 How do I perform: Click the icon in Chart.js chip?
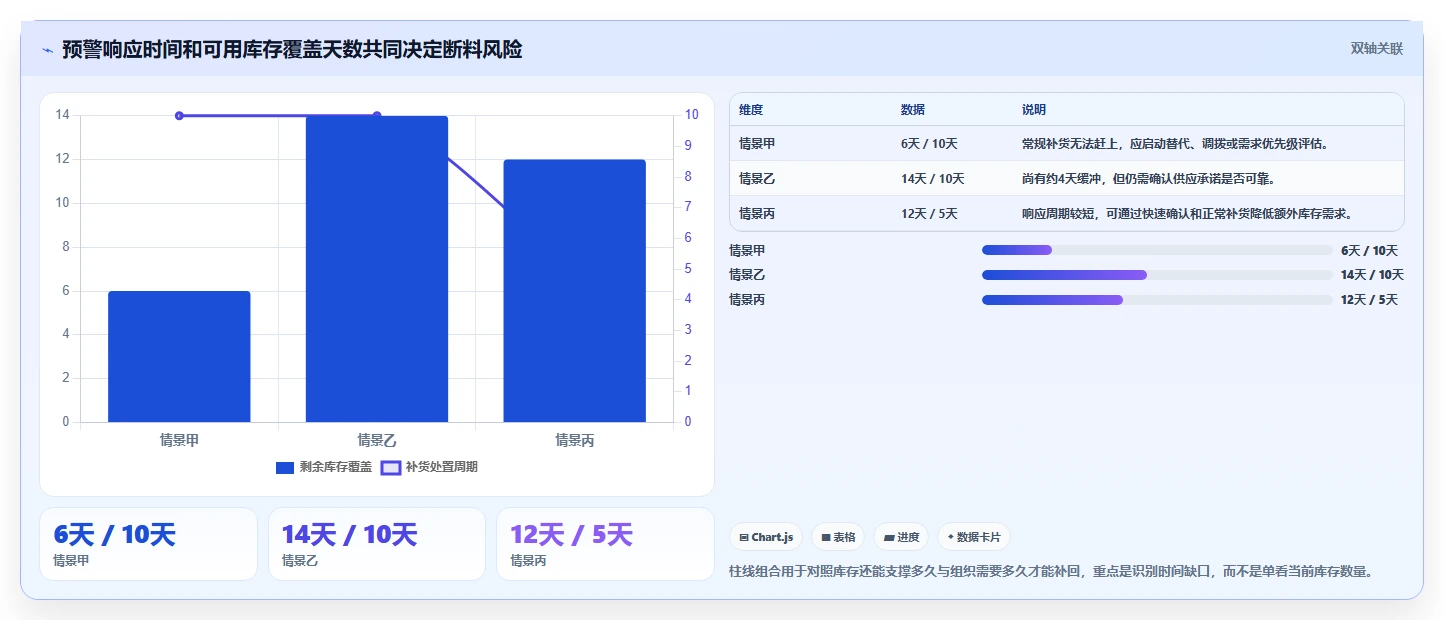click(x=744, y=537)
